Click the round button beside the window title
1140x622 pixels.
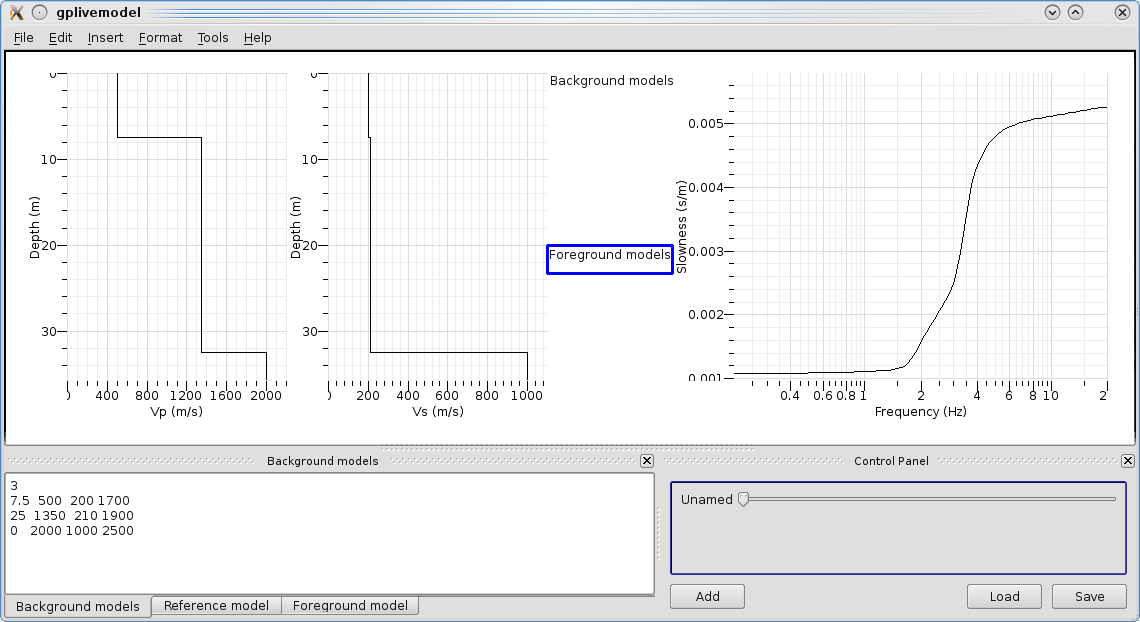click(x=39, y=13)
